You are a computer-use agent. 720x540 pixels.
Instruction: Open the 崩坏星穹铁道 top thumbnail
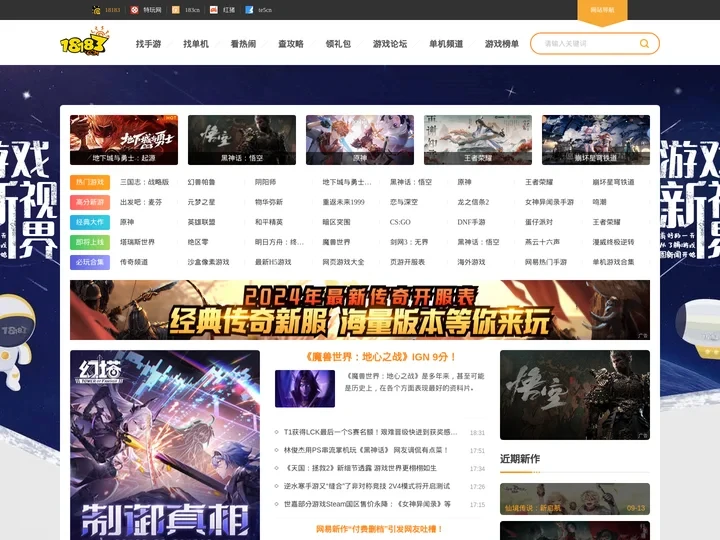point(596,140)
